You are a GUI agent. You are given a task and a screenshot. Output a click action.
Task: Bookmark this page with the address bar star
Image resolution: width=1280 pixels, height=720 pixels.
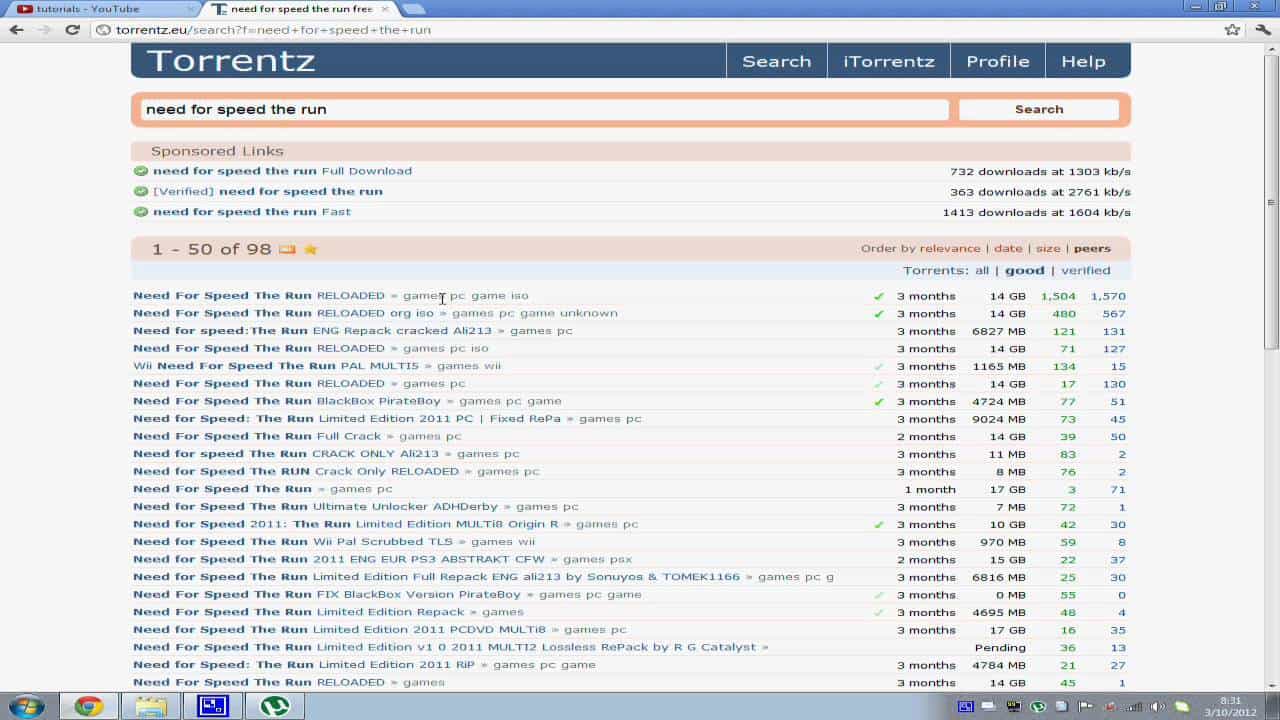[x=1232, y=30]
